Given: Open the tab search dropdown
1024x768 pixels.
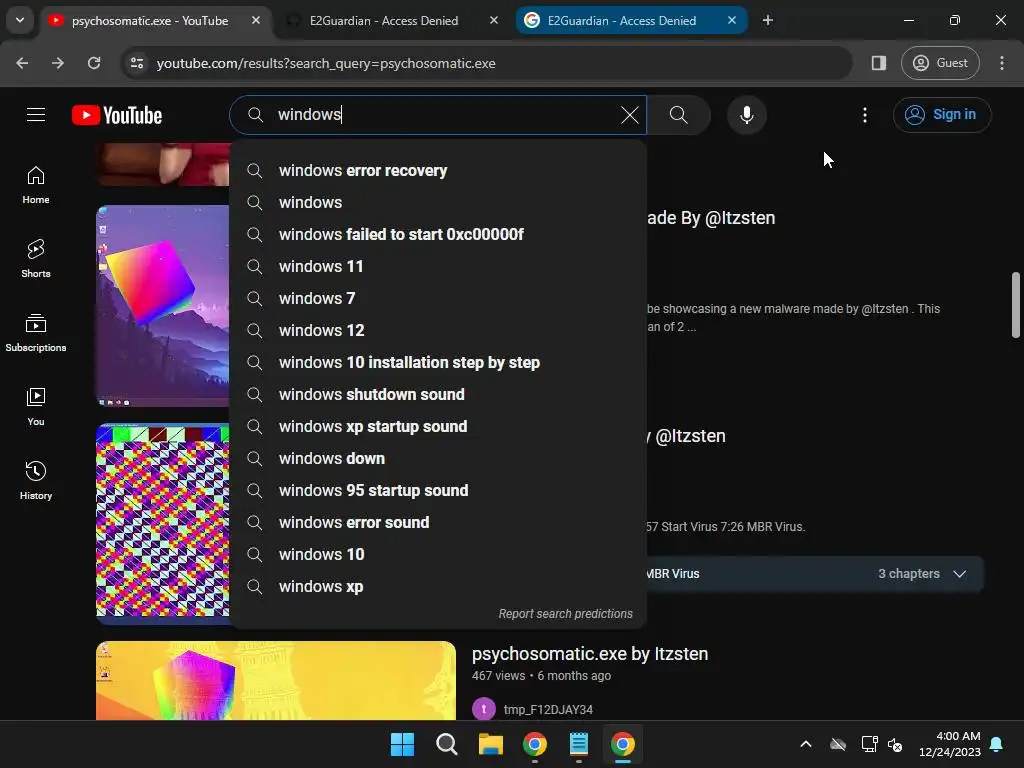Looking at the screenshot, I should click(x=20, y=20).
